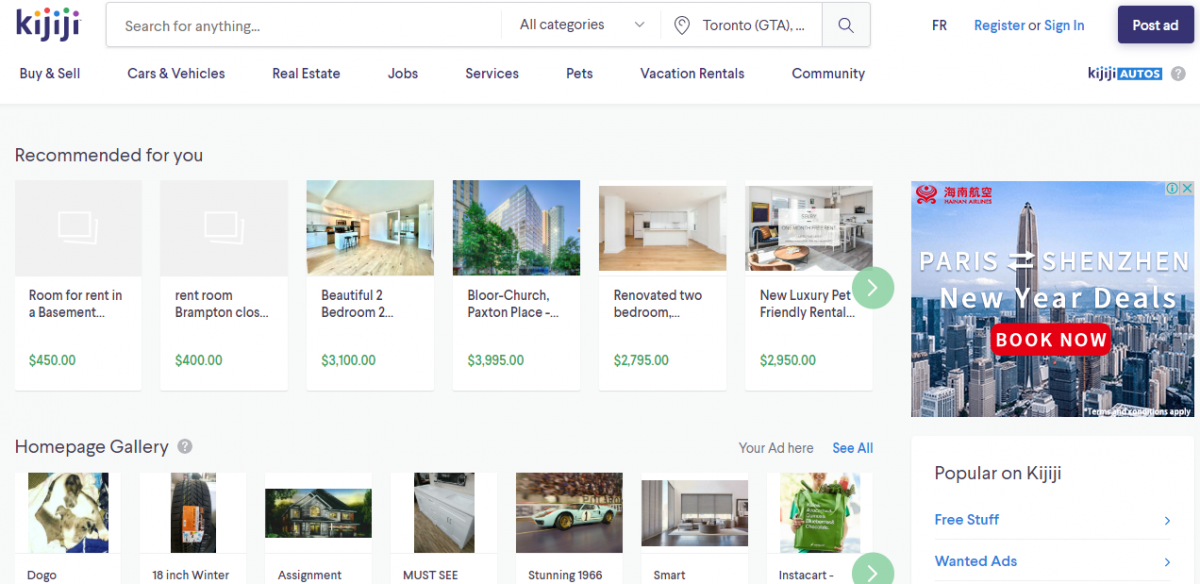Open Wanted Ads in Popular on Kijiji

pos(975,561)
